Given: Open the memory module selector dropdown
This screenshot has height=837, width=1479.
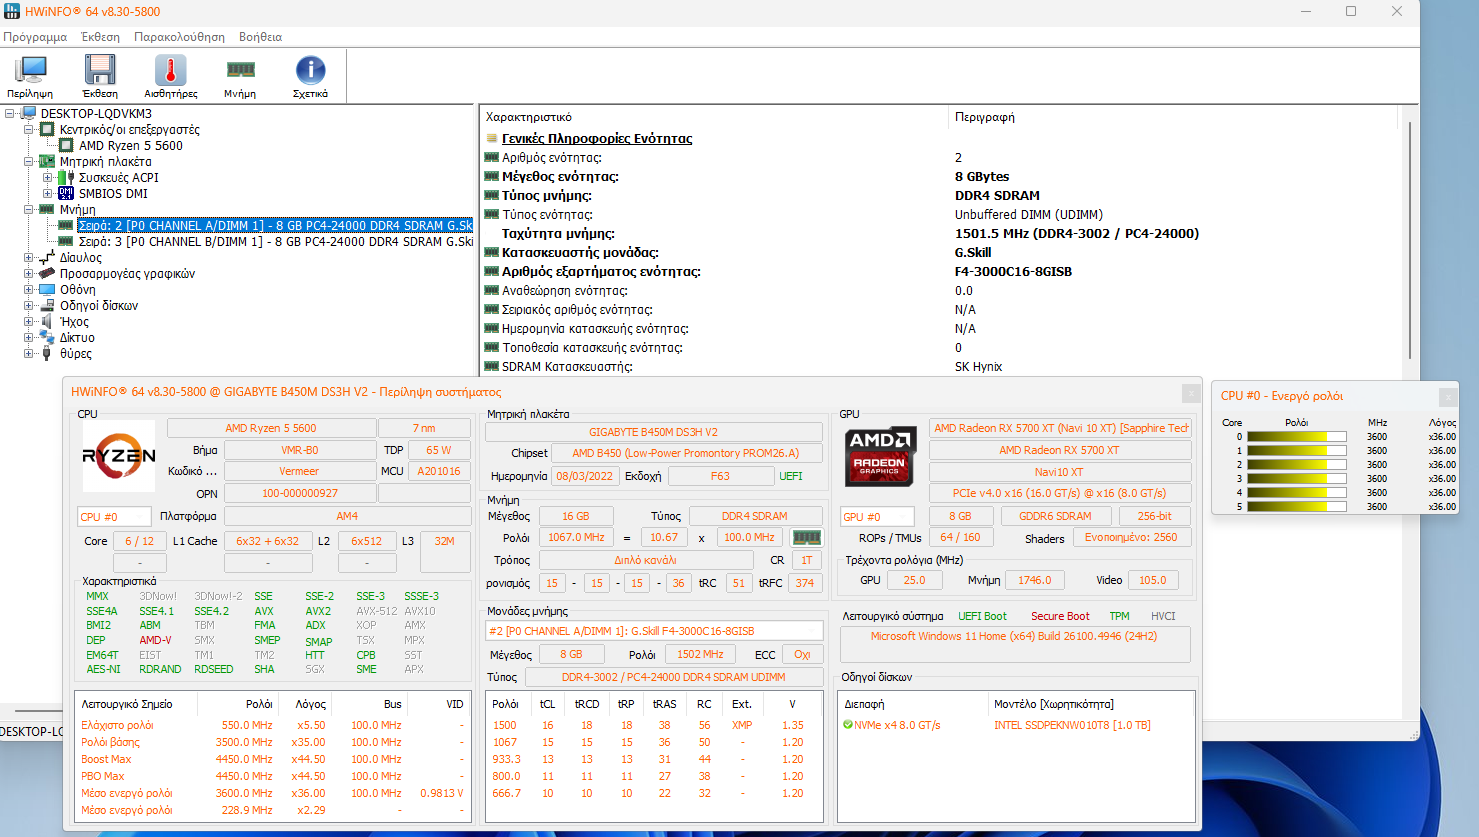Looking at the screenshot, I should 654,631.
